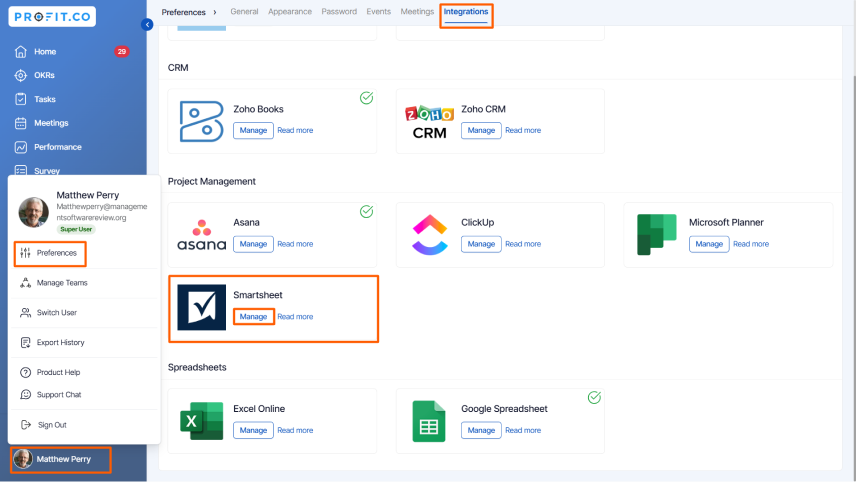Click the Asana connected checkmark
This screenshot has height=482, width=856.
click(366, 211)
